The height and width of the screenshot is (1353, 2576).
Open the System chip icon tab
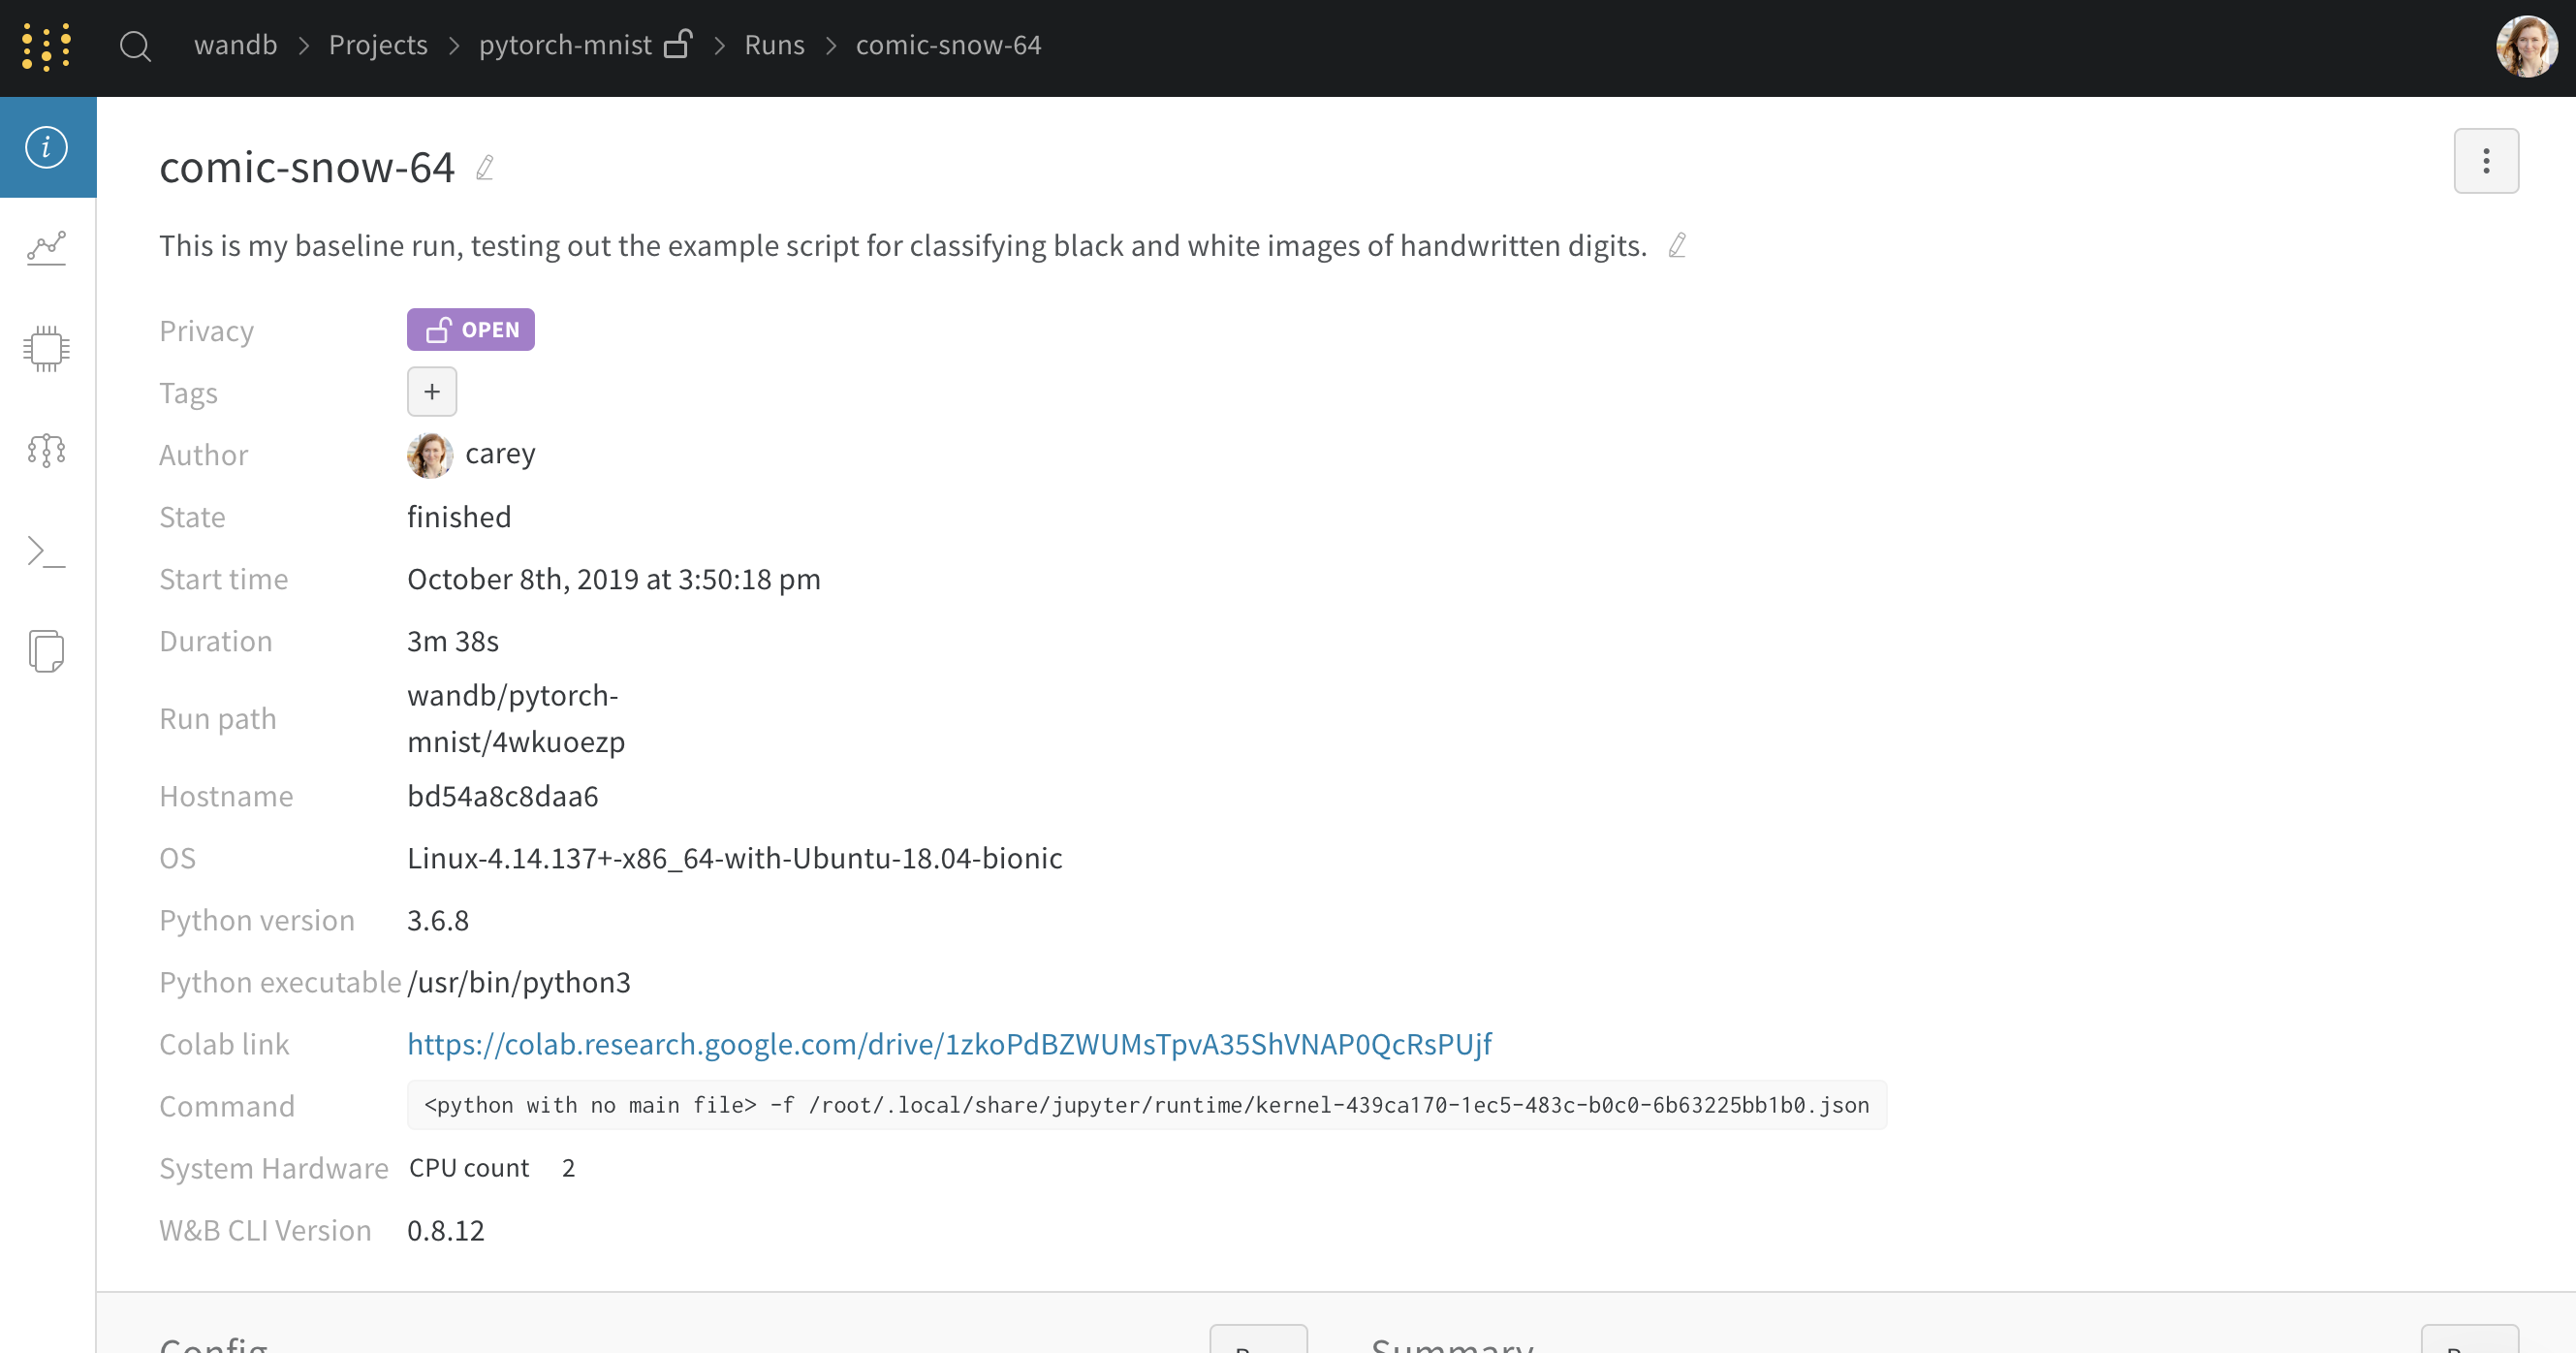click(x=47, y=349)
